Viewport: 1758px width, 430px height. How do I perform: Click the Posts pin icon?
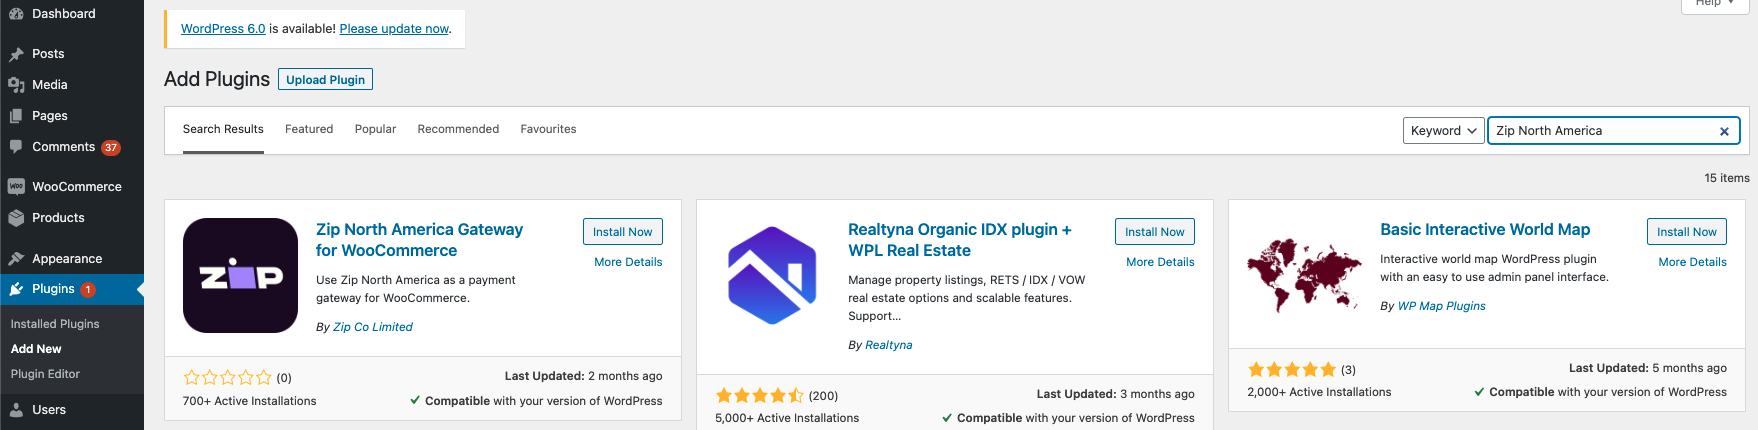16,54
